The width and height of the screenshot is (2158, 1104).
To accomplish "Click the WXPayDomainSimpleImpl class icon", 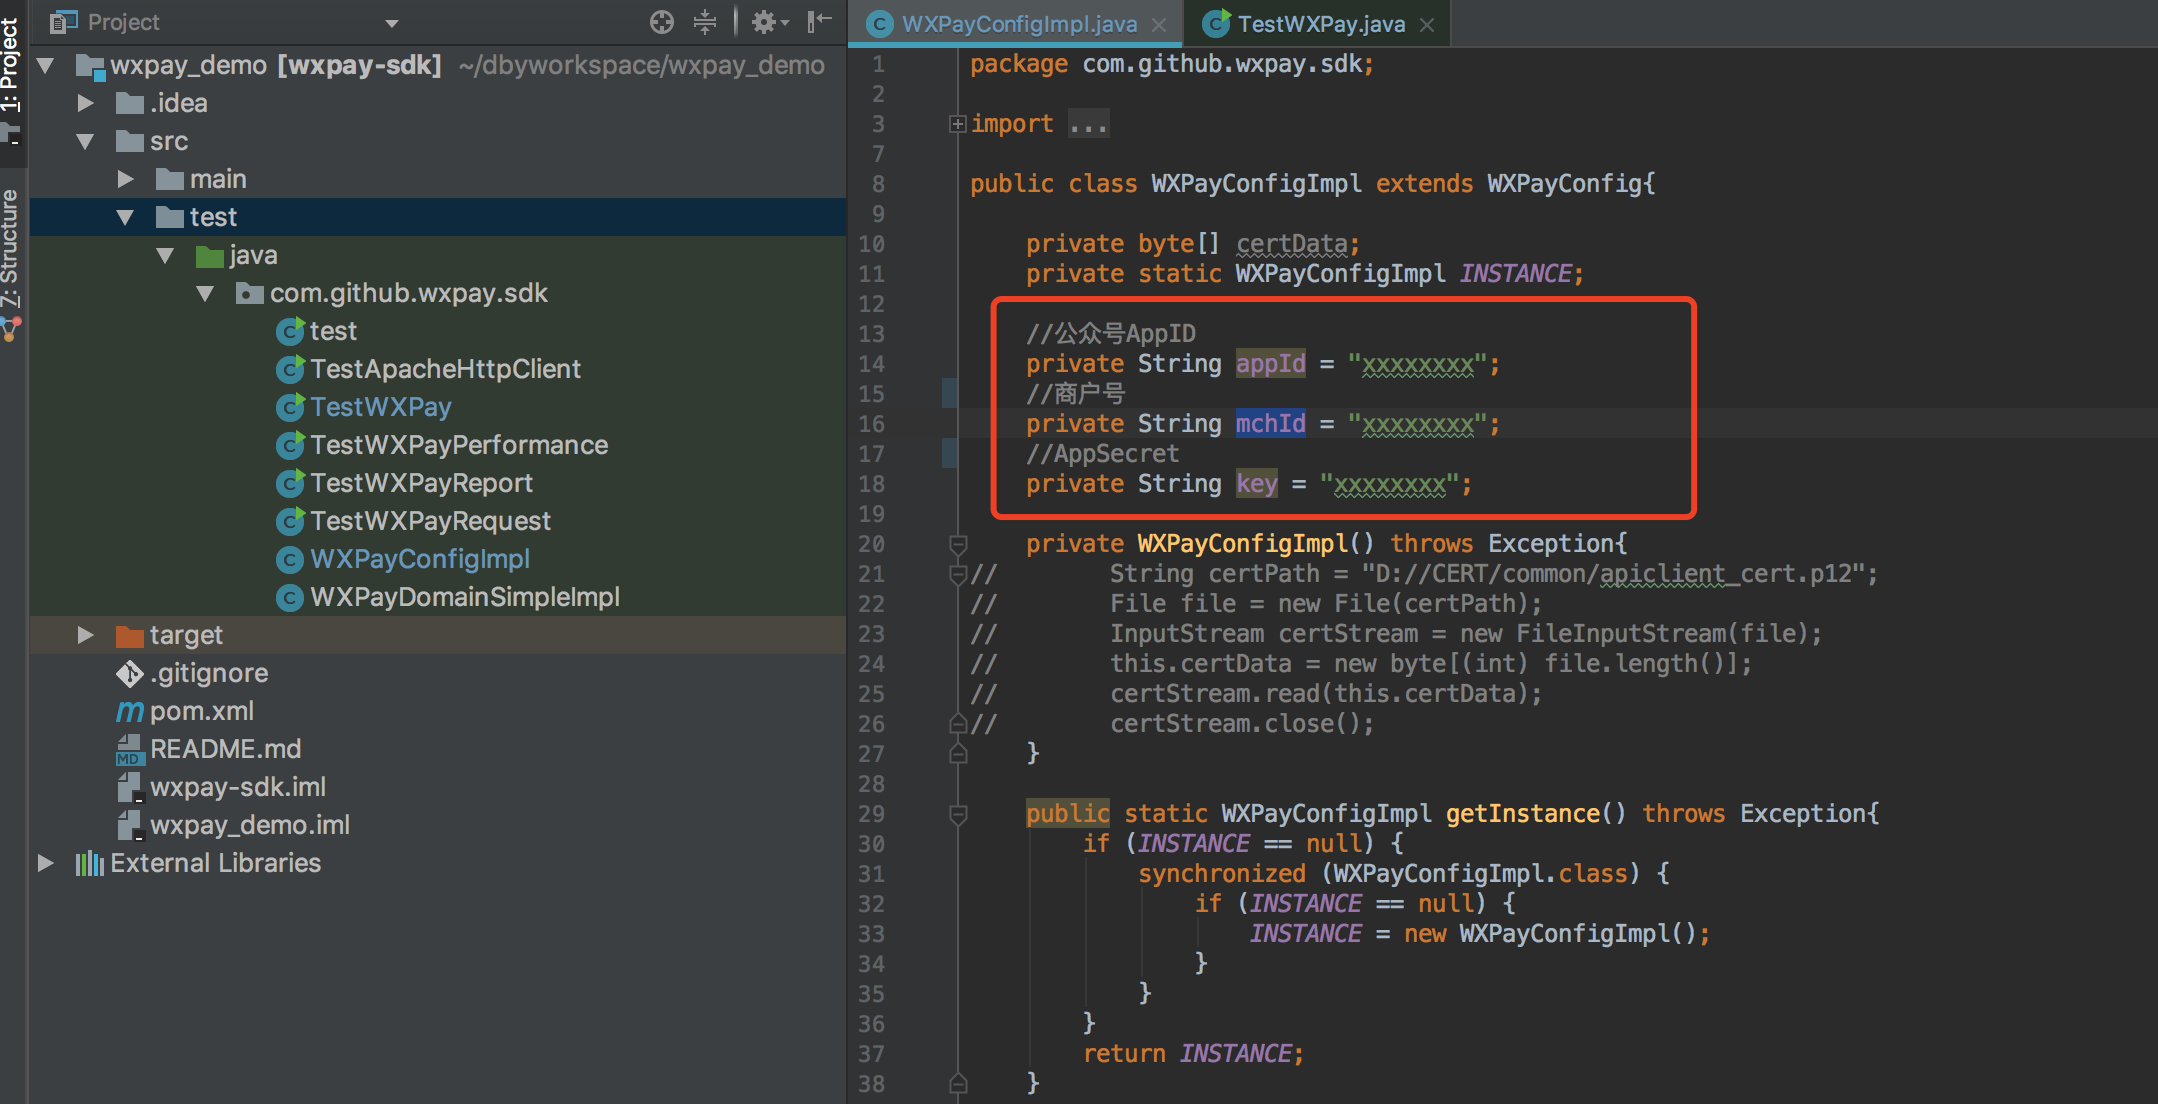I will click(290, 597).
